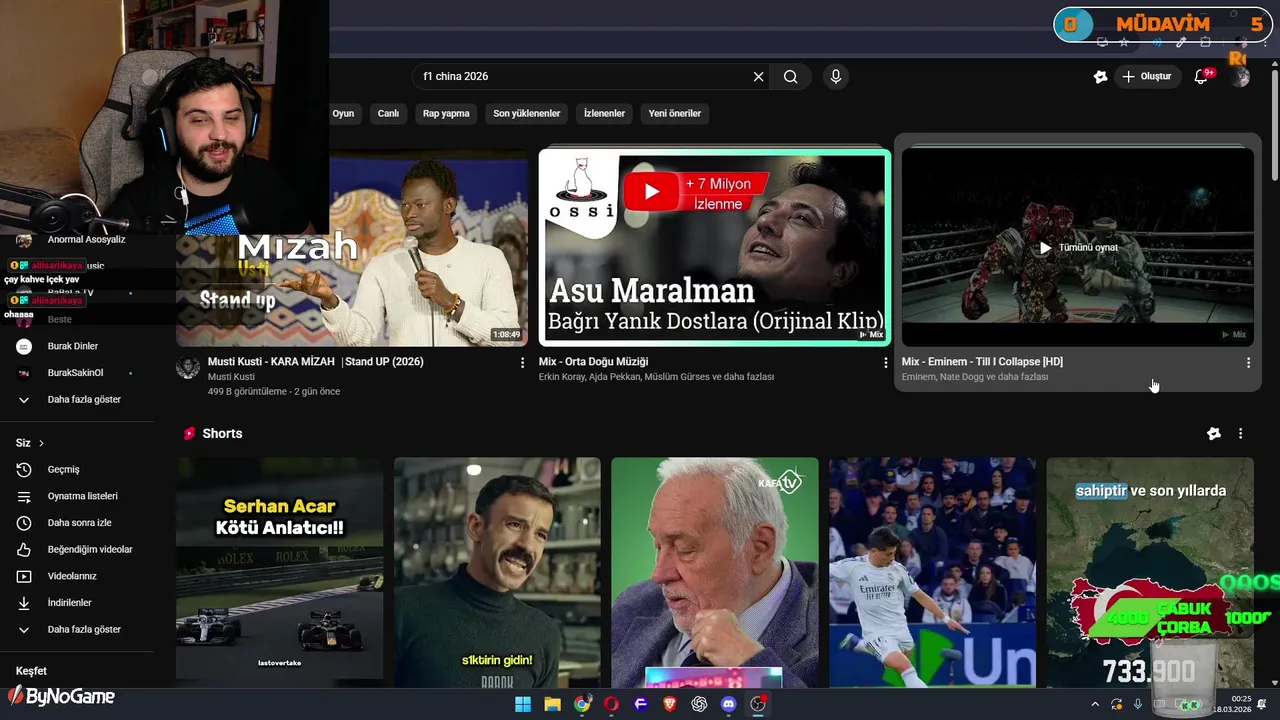
Task: Click Tümünü oynat on the Eminem mix
Action: click(x=1078, y=248)
